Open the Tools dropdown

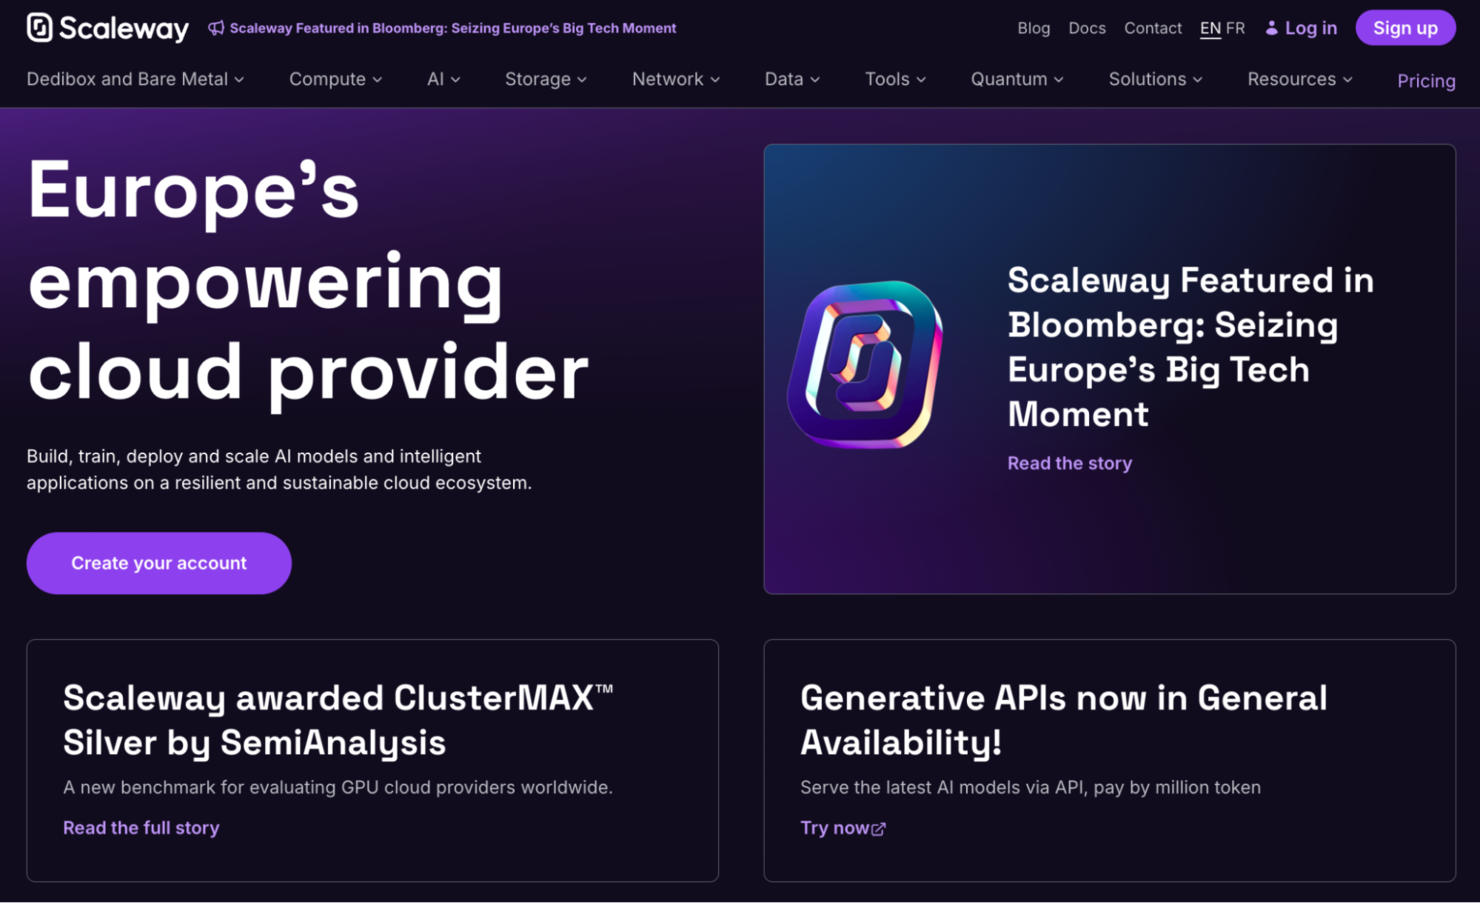894,79
